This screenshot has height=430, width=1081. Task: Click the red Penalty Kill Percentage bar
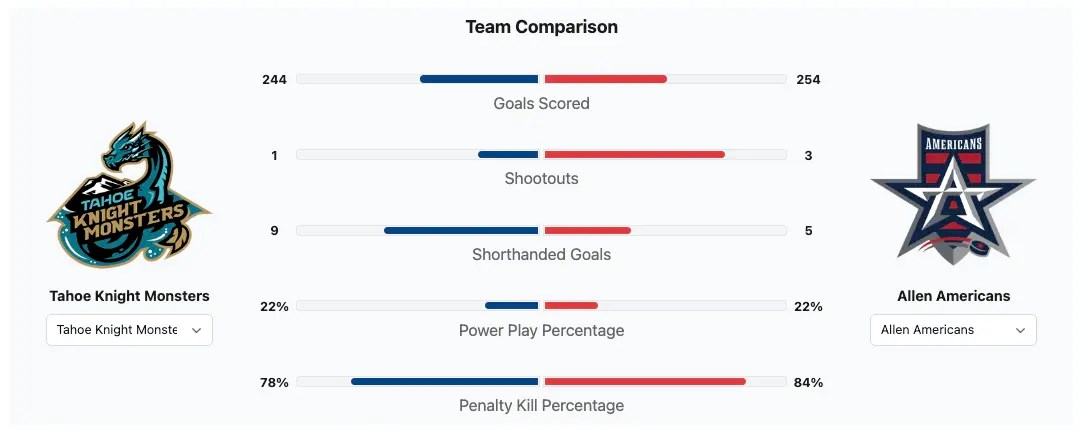click(x=645, y=382)
